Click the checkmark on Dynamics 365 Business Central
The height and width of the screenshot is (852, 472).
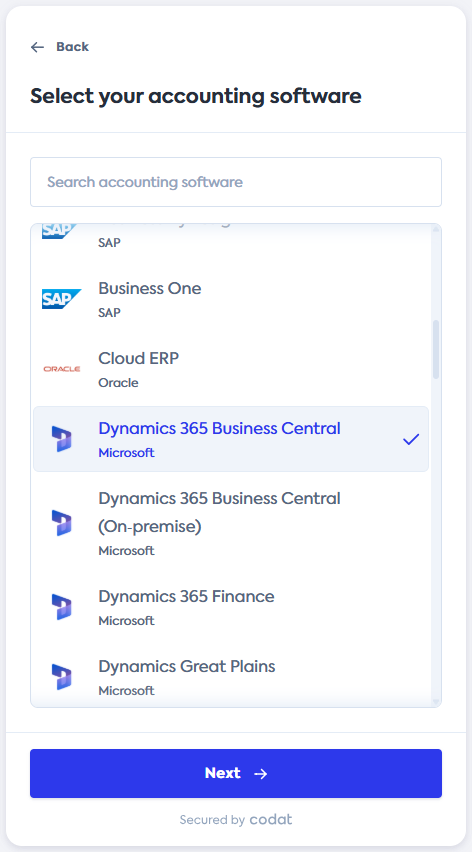[411, 440]
